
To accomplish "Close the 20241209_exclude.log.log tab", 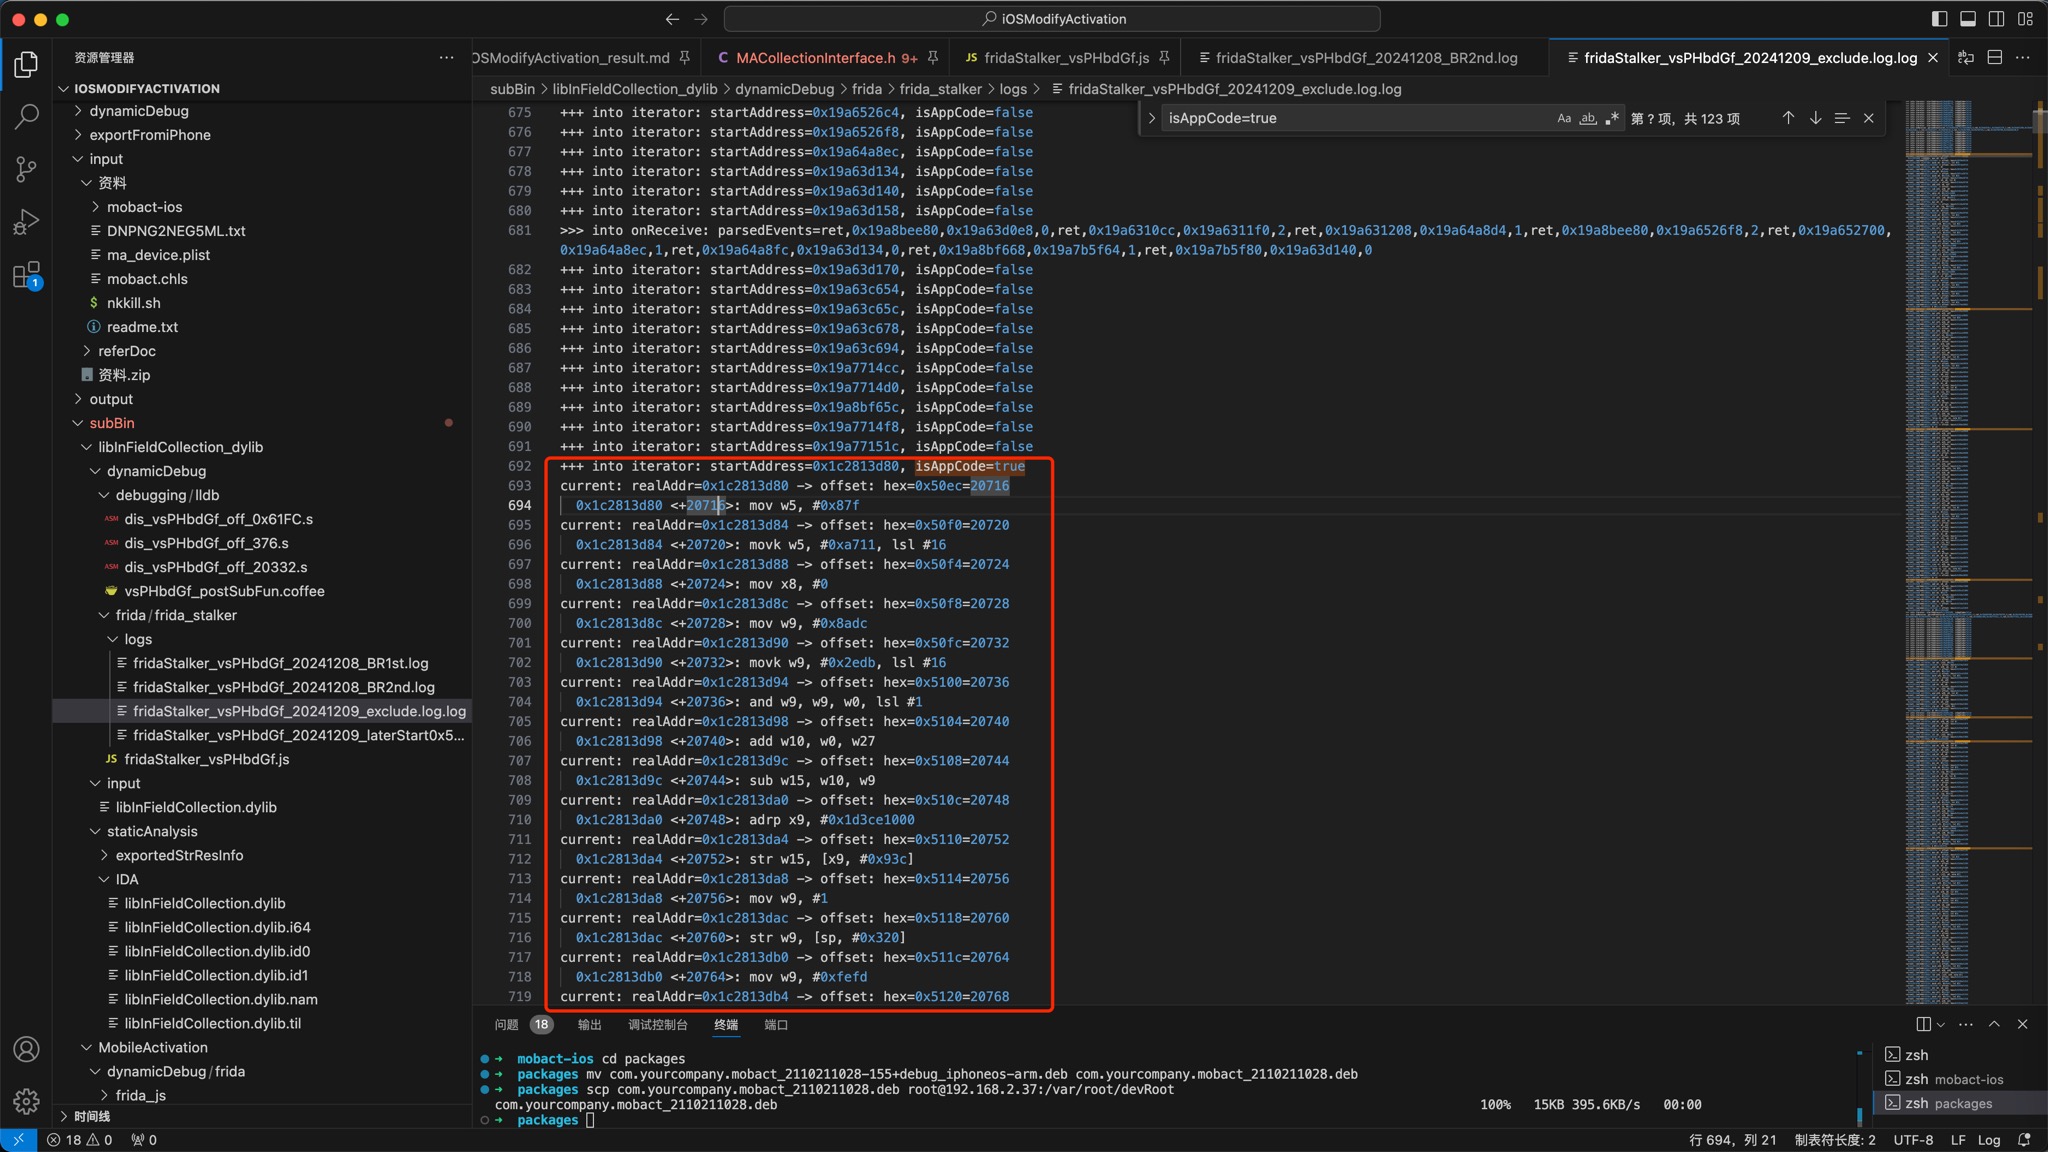I will click(1933, 58).
